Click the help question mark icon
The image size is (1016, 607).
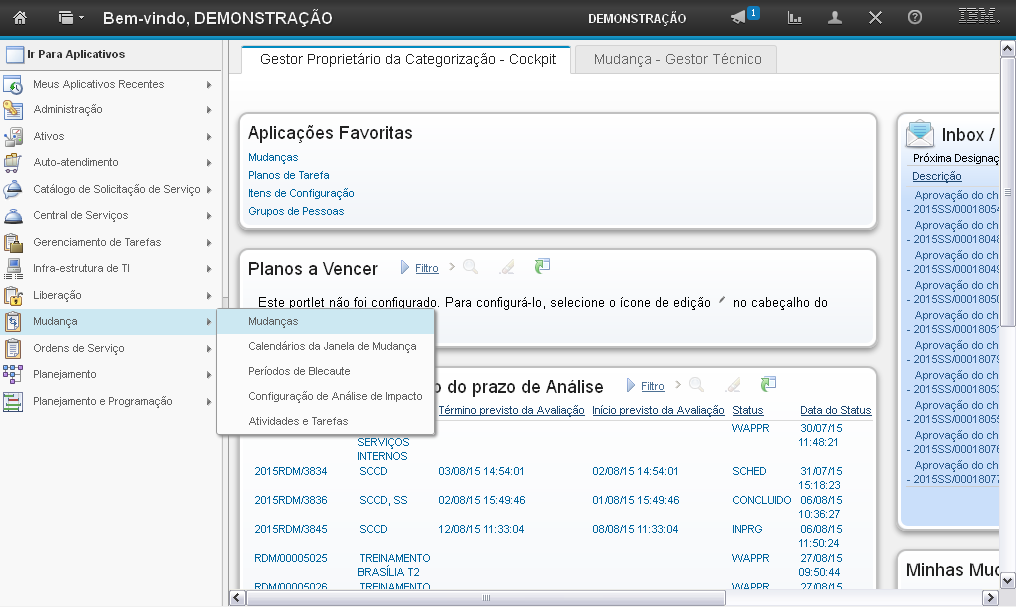click(914, 18)
